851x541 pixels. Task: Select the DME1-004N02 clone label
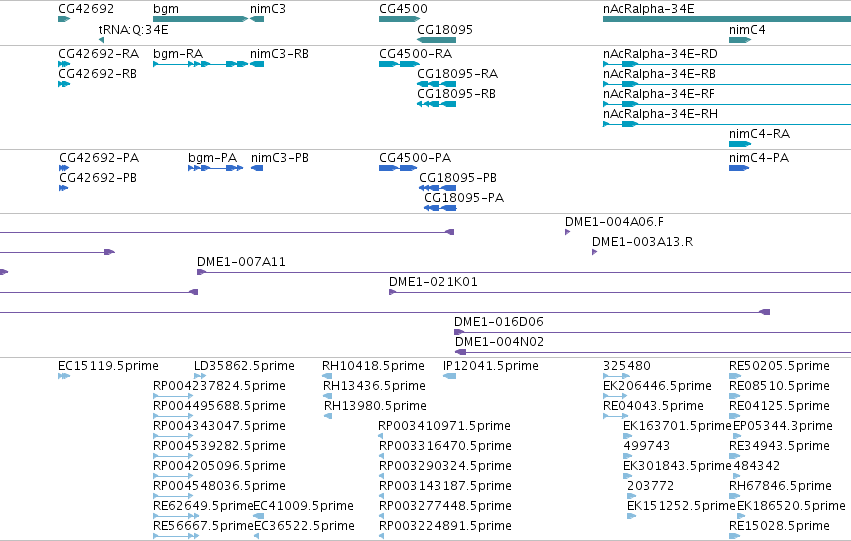click(499, 342)
